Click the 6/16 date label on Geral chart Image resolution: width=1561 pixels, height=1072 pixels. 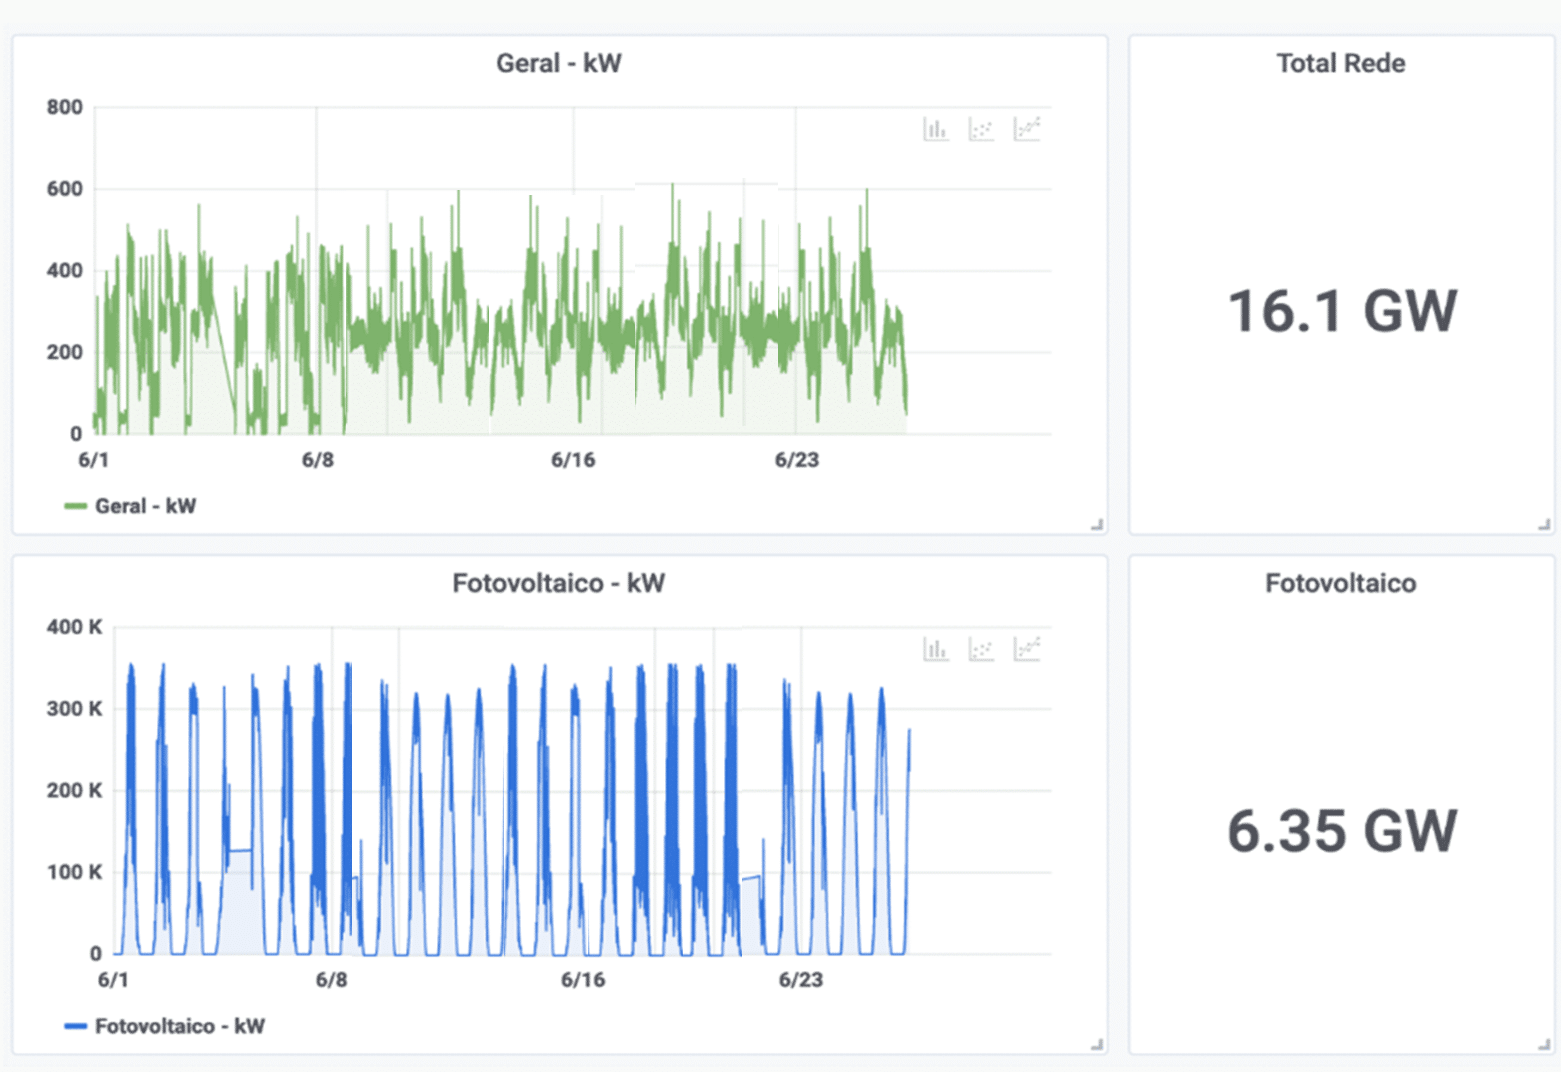(573, 460)
